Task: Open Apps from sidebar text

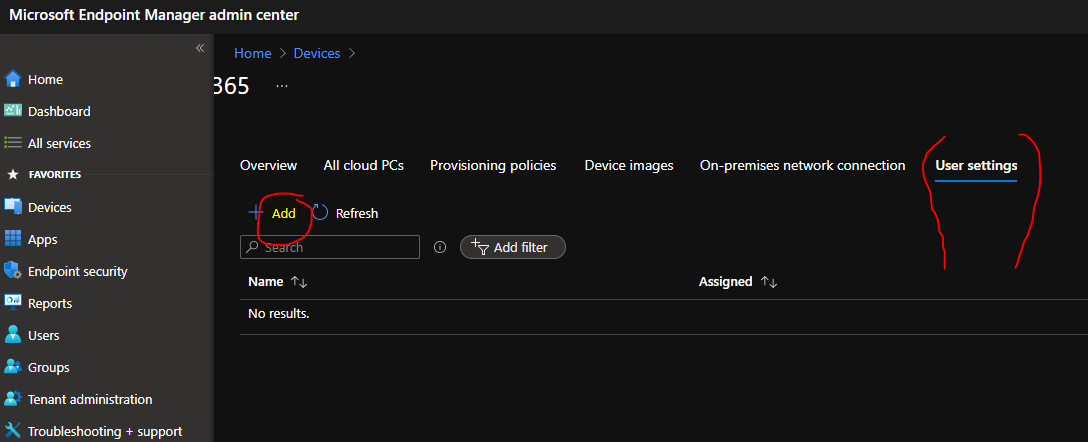Action: [x=42, y=239]
